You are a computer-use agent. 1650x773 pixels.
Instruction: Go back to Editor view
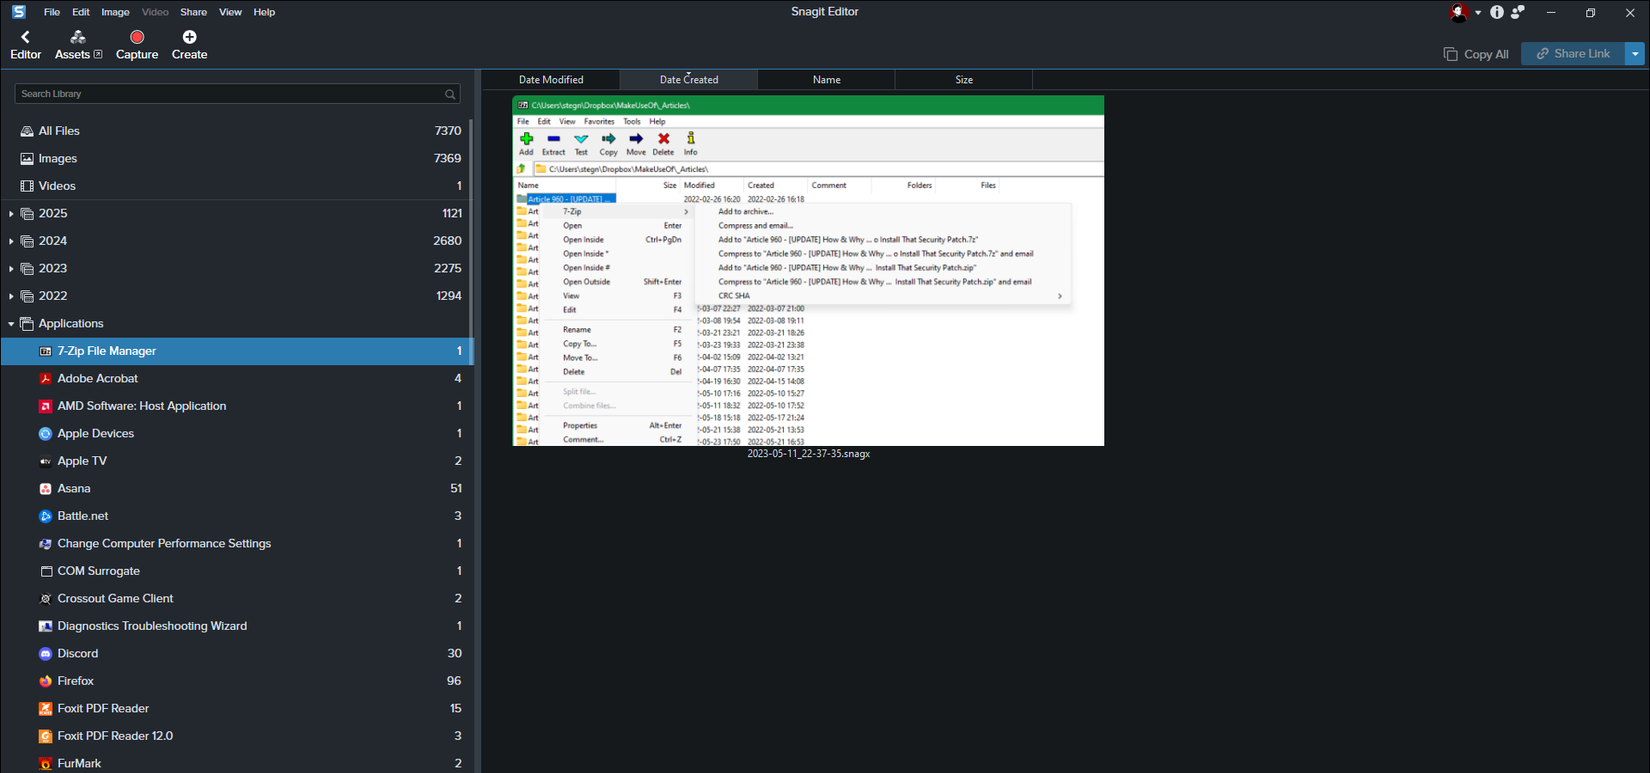pyautogui.click(x=25, y=45)
